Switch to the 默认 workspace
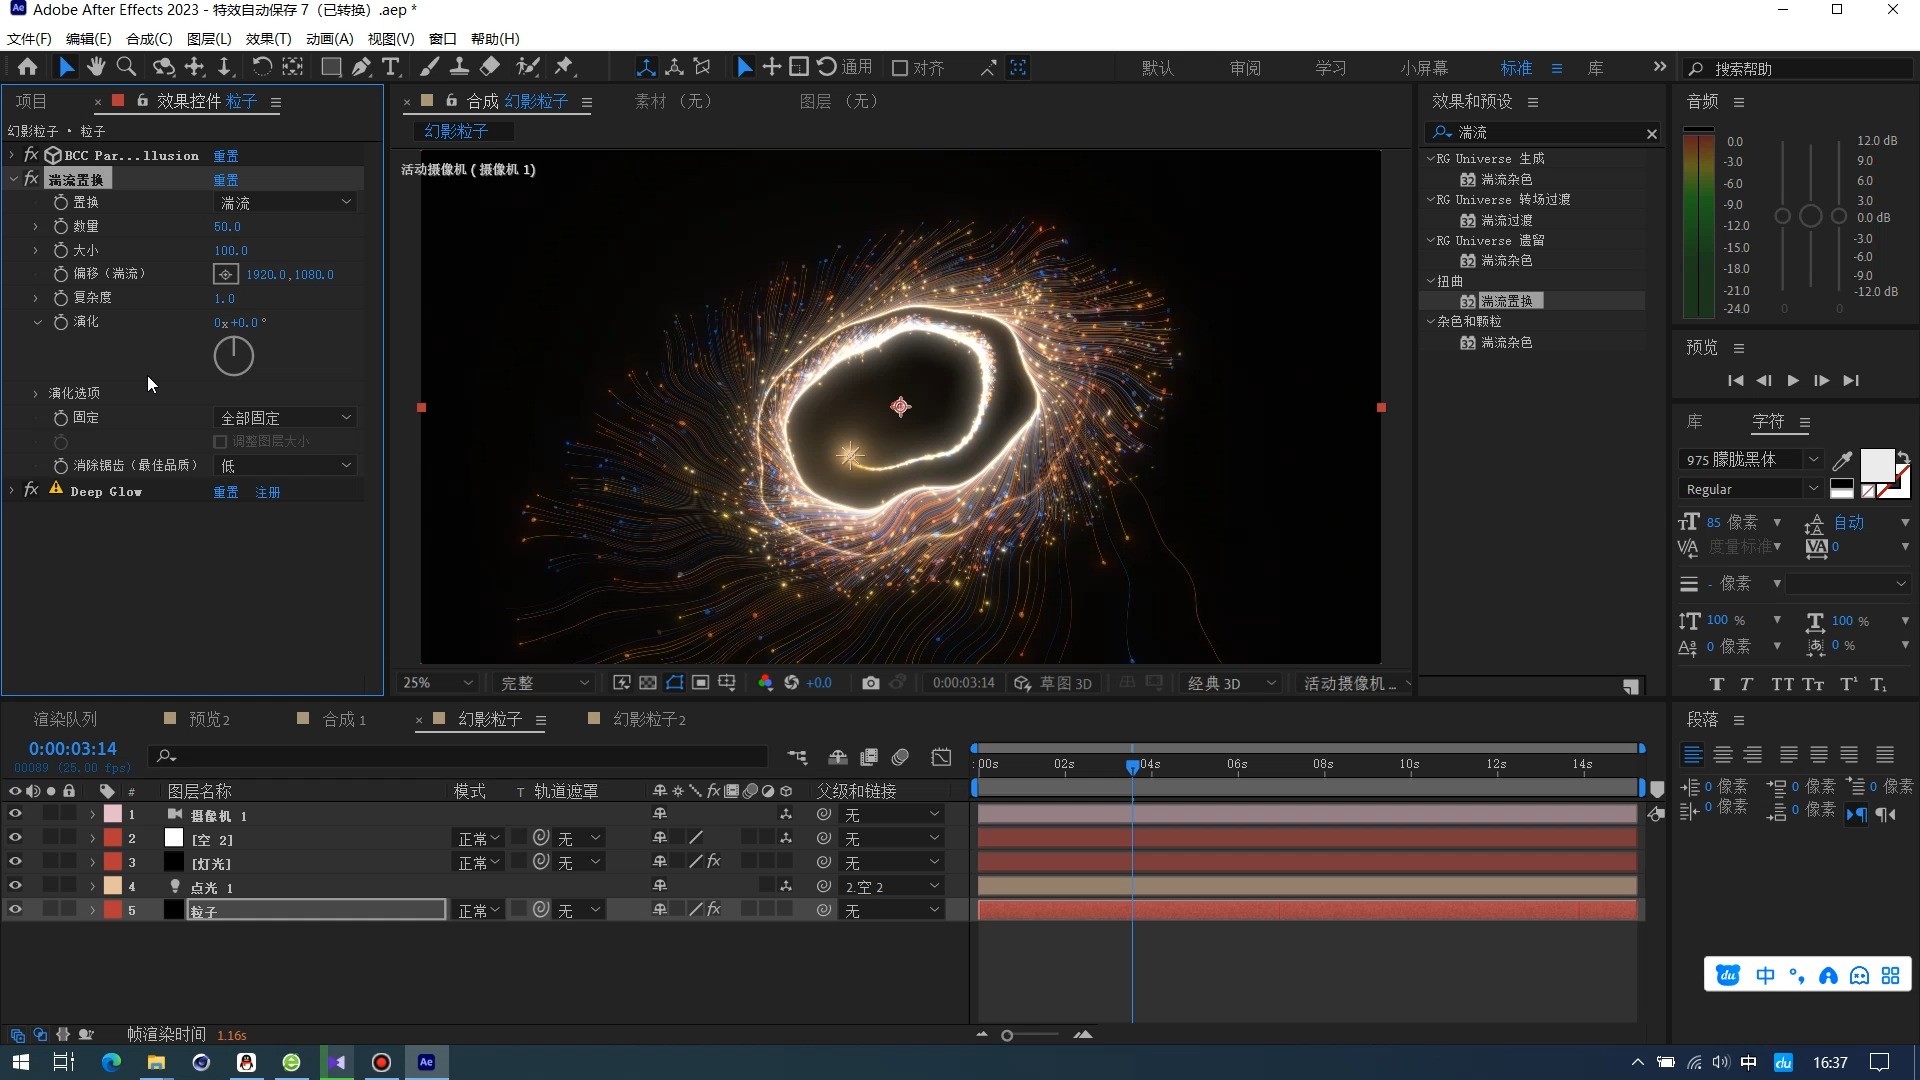This screenshot has height=1080, width=1920. point(1157,68)
